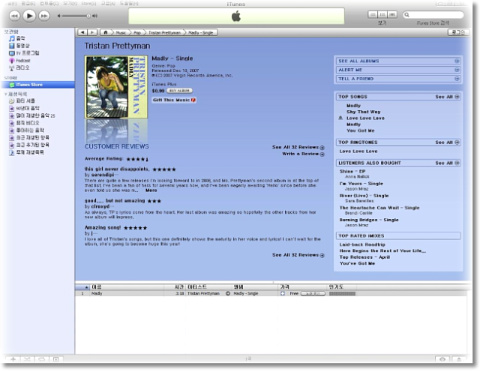Expand See All Albums arrow
Image resolution: width=480 pixels, height=371 pixels.
click(x=457, y=61)
